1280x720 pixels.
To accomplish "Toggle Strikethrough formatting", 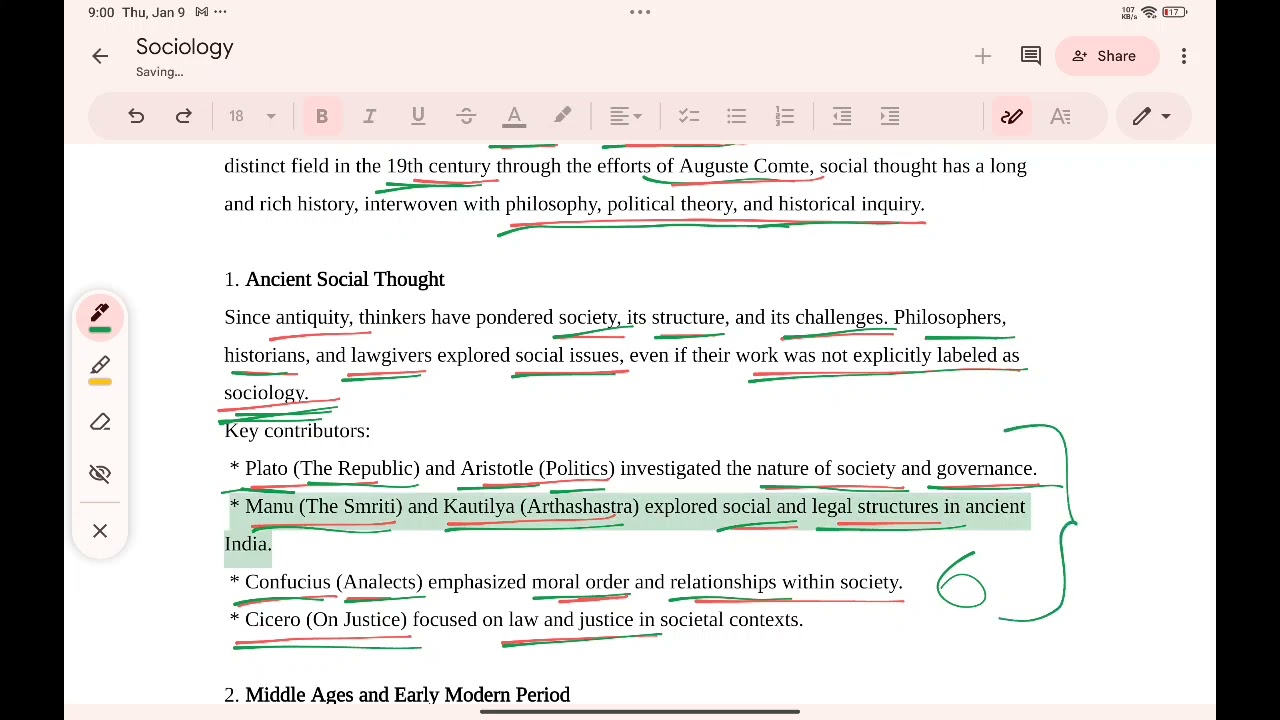I will 466,116.
